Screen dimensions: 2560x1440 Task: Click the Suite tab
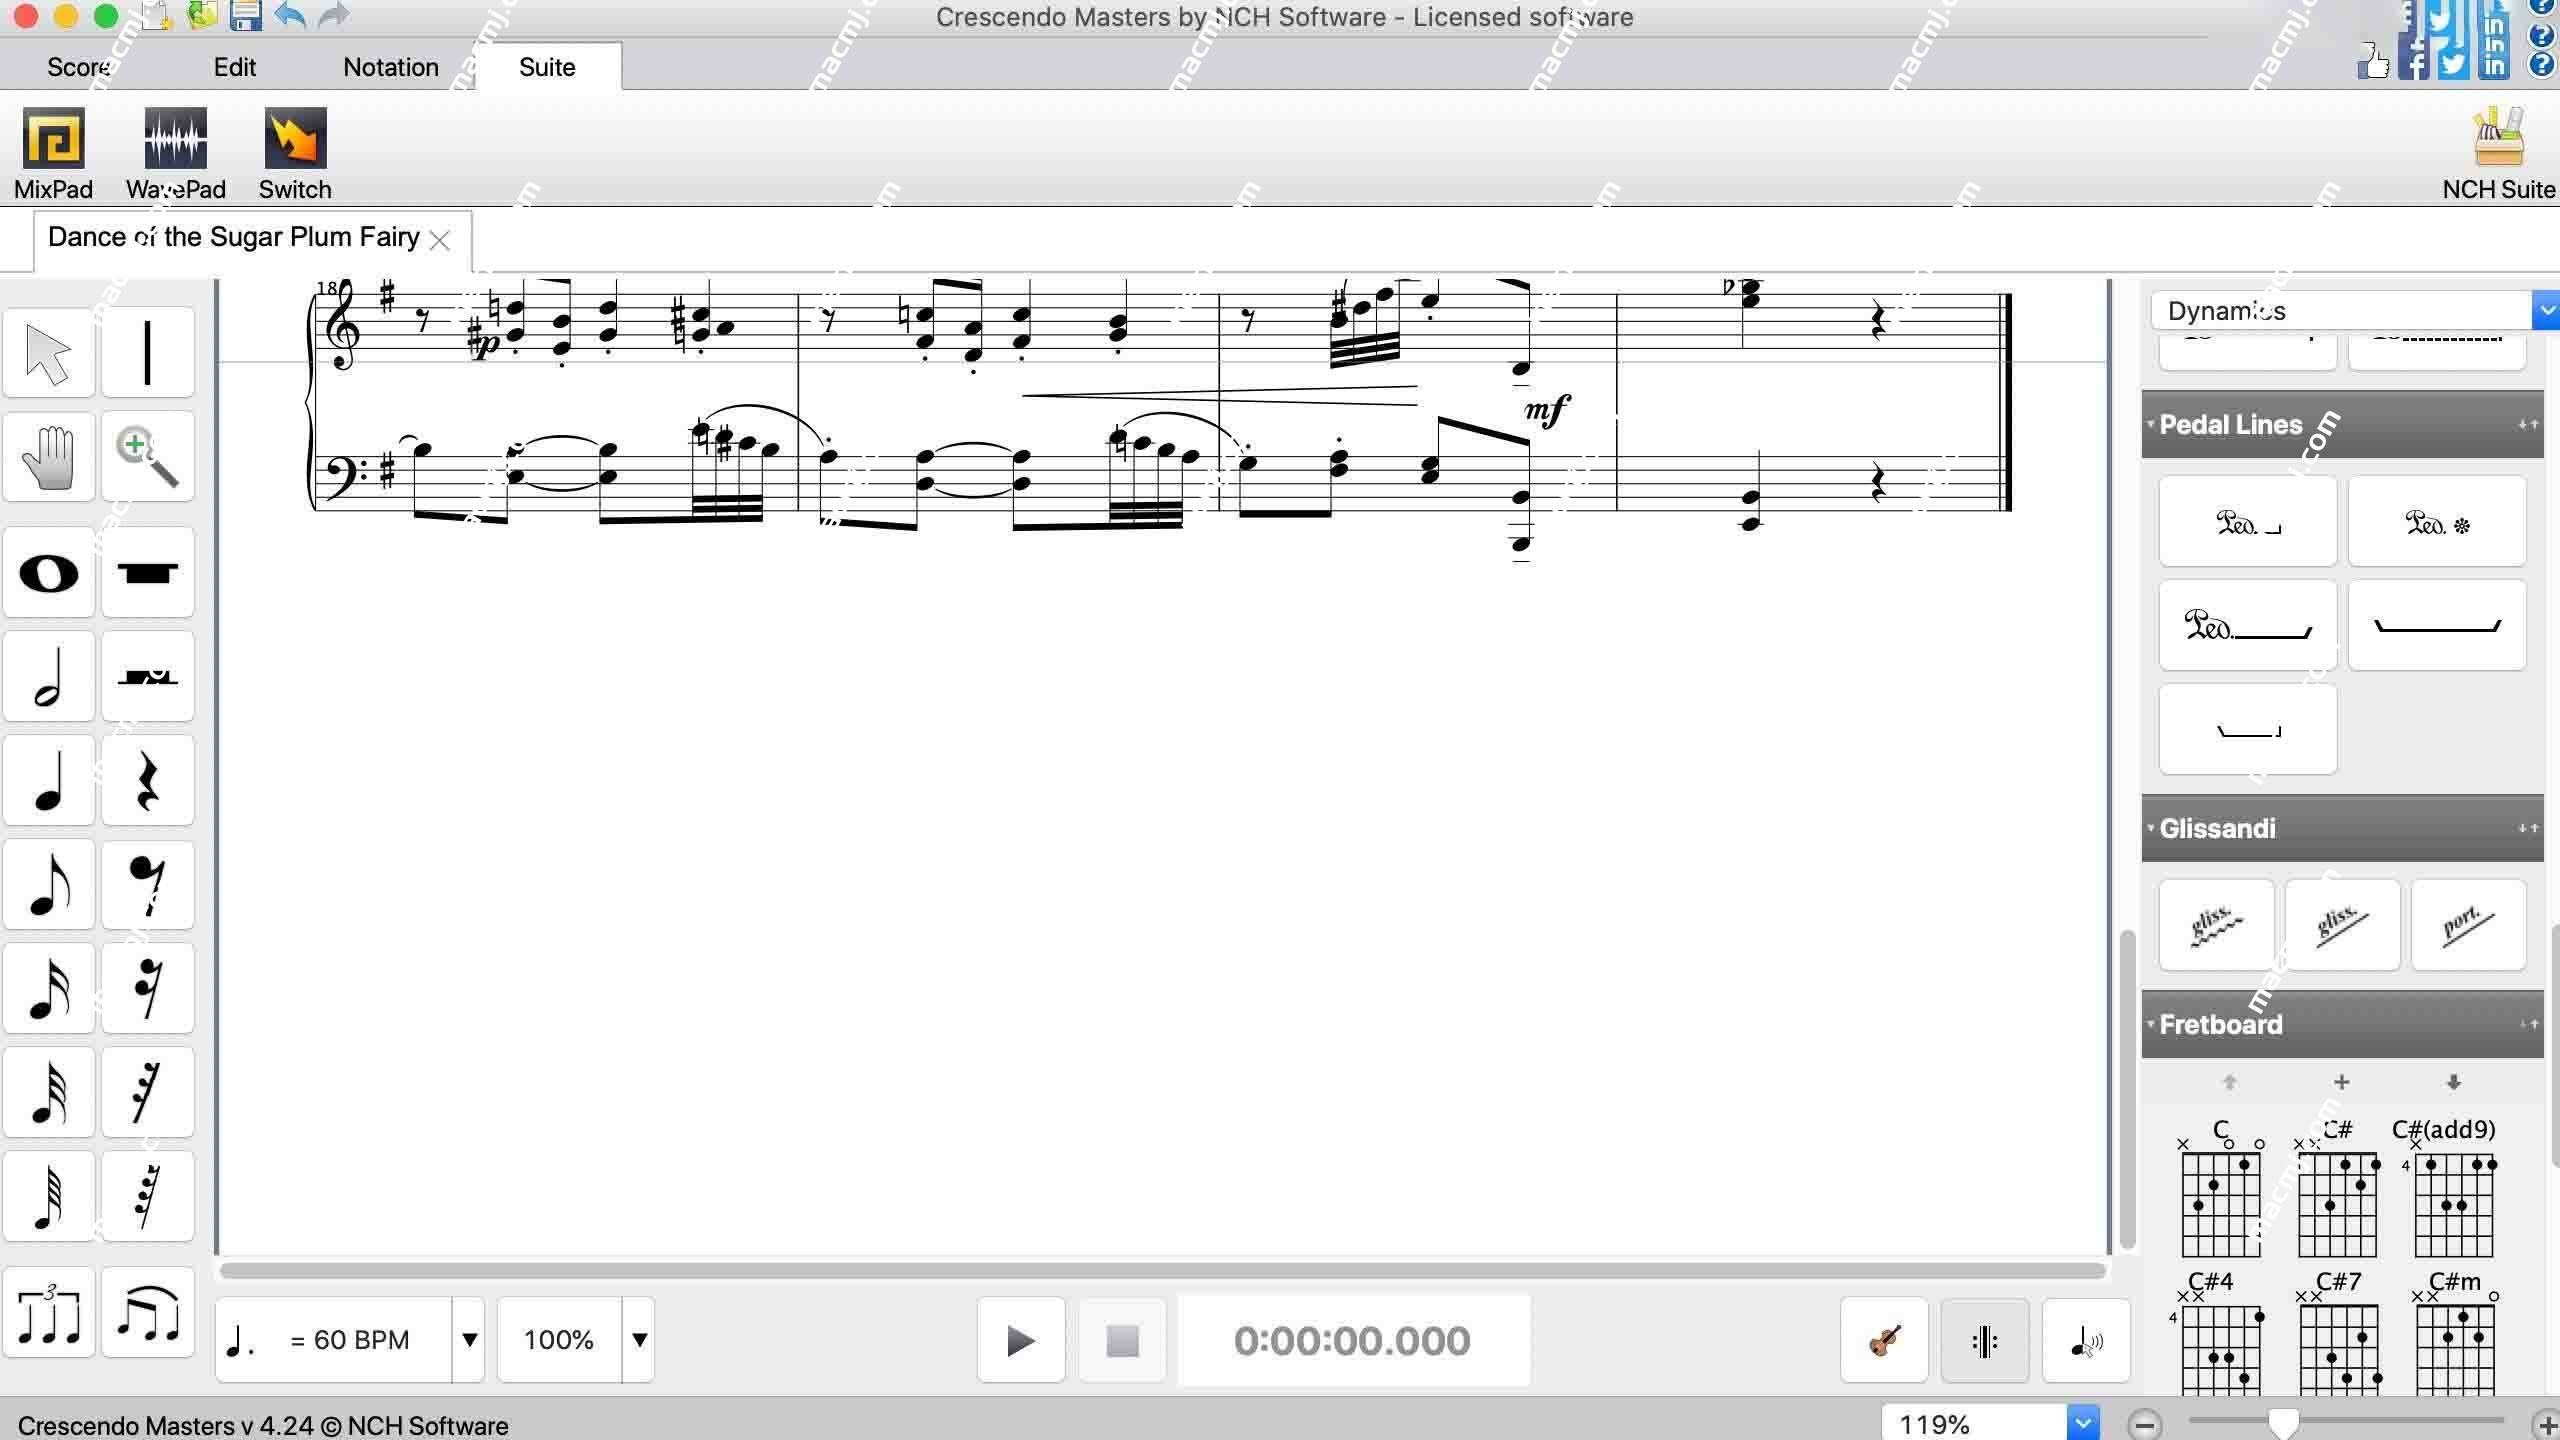point(547,67)
